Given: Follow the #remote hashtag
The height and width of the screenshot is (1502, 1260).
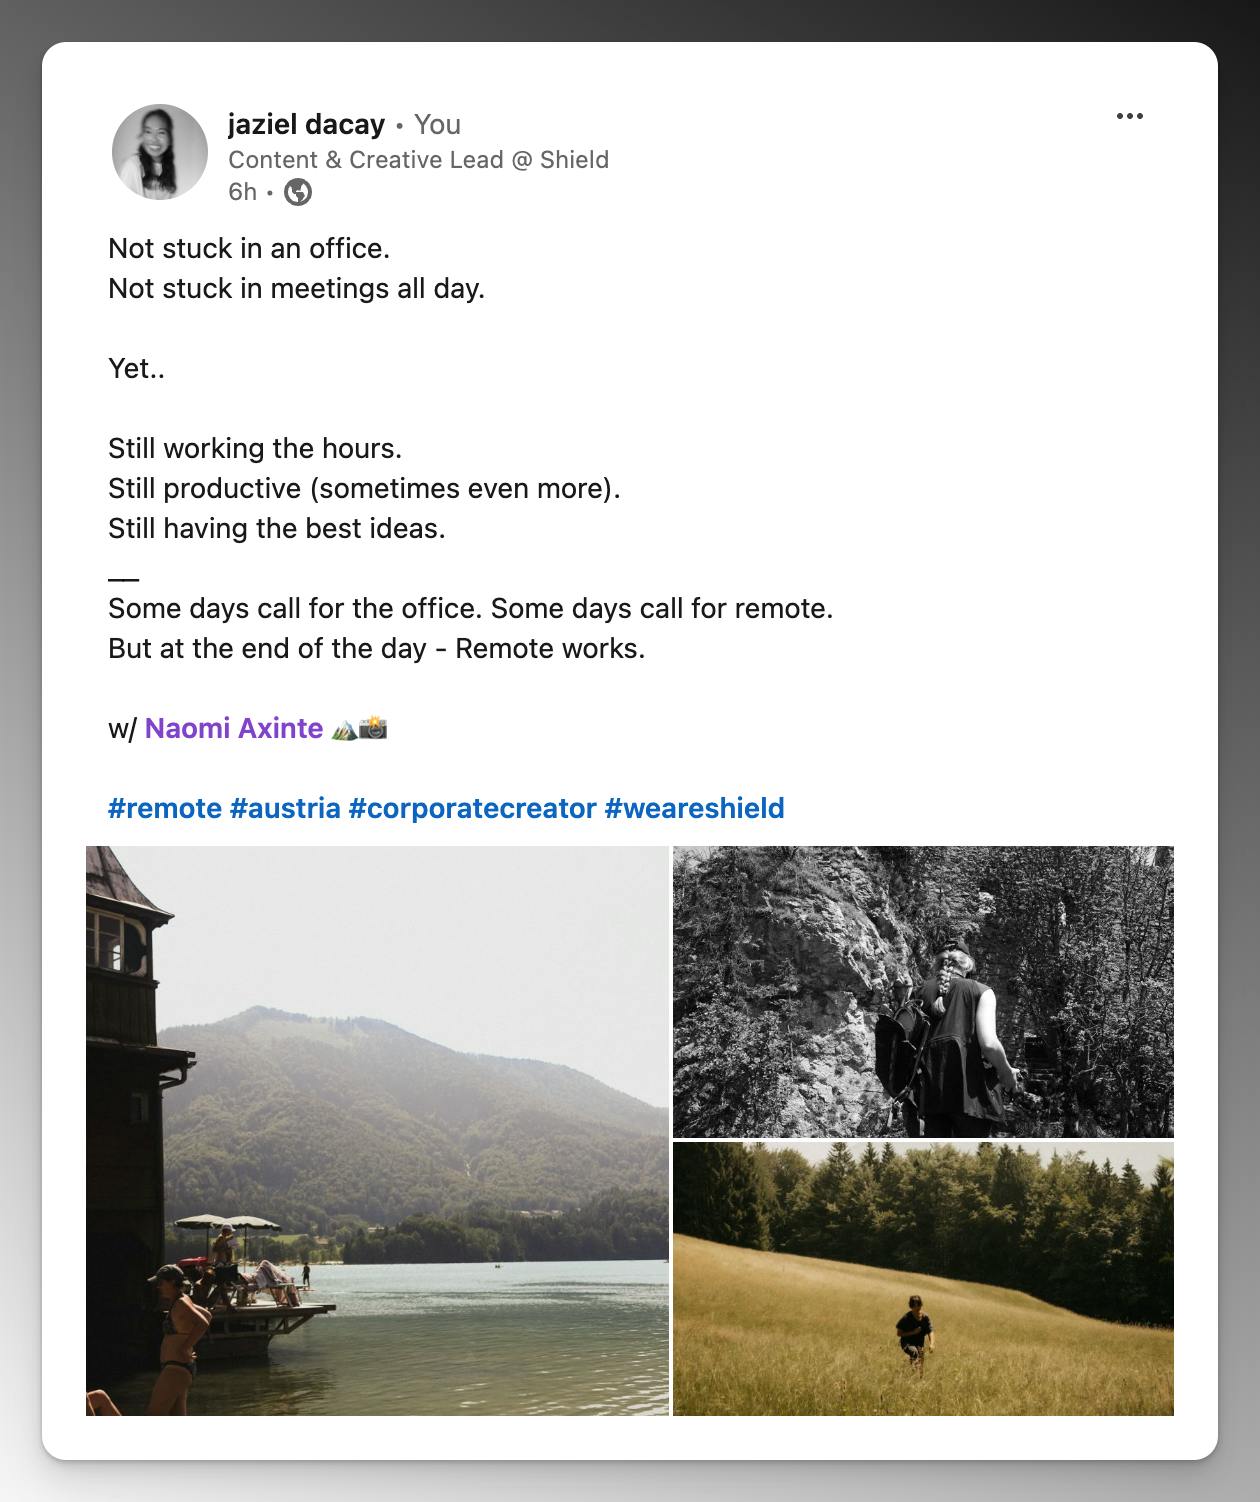Looking at the screenshot, I should point(165,808).
